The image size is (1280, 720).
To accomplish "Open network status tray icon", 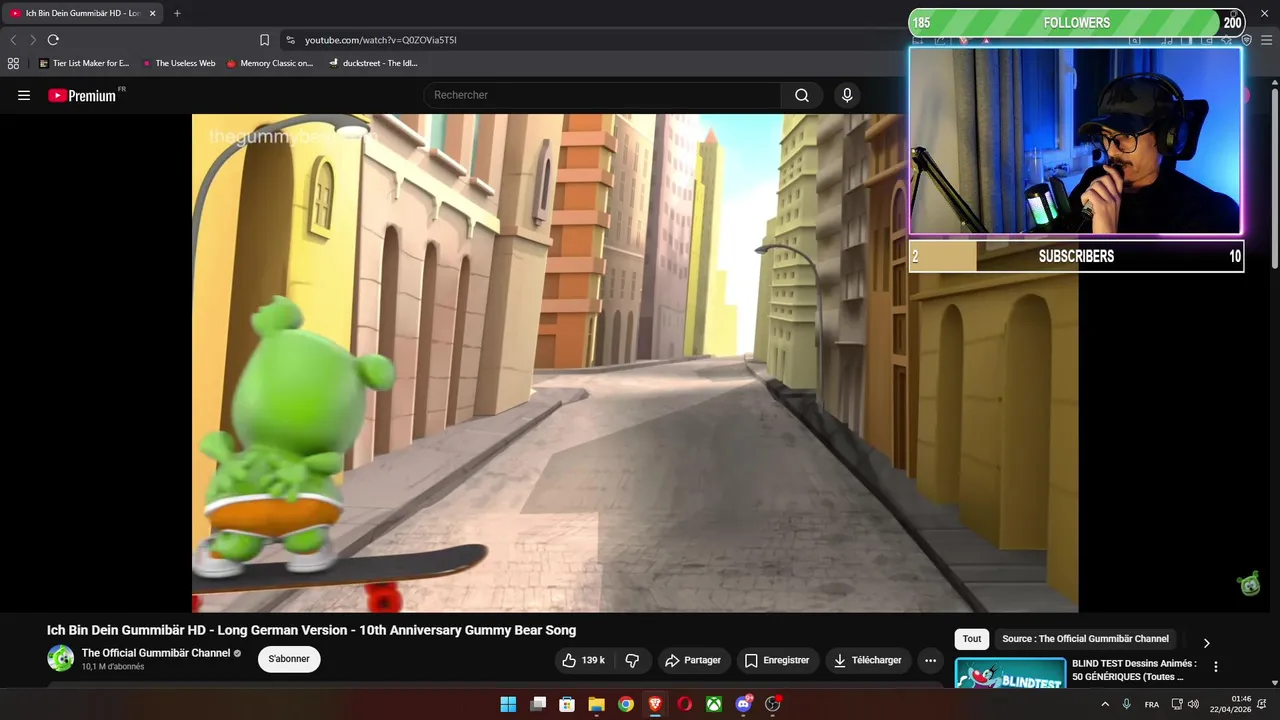I will pyautogui.click(x=1177, y=704).
